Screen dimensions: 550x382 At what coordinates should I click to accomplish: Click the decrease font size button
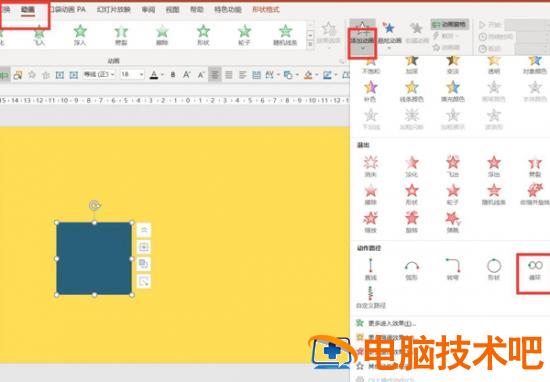201,75
